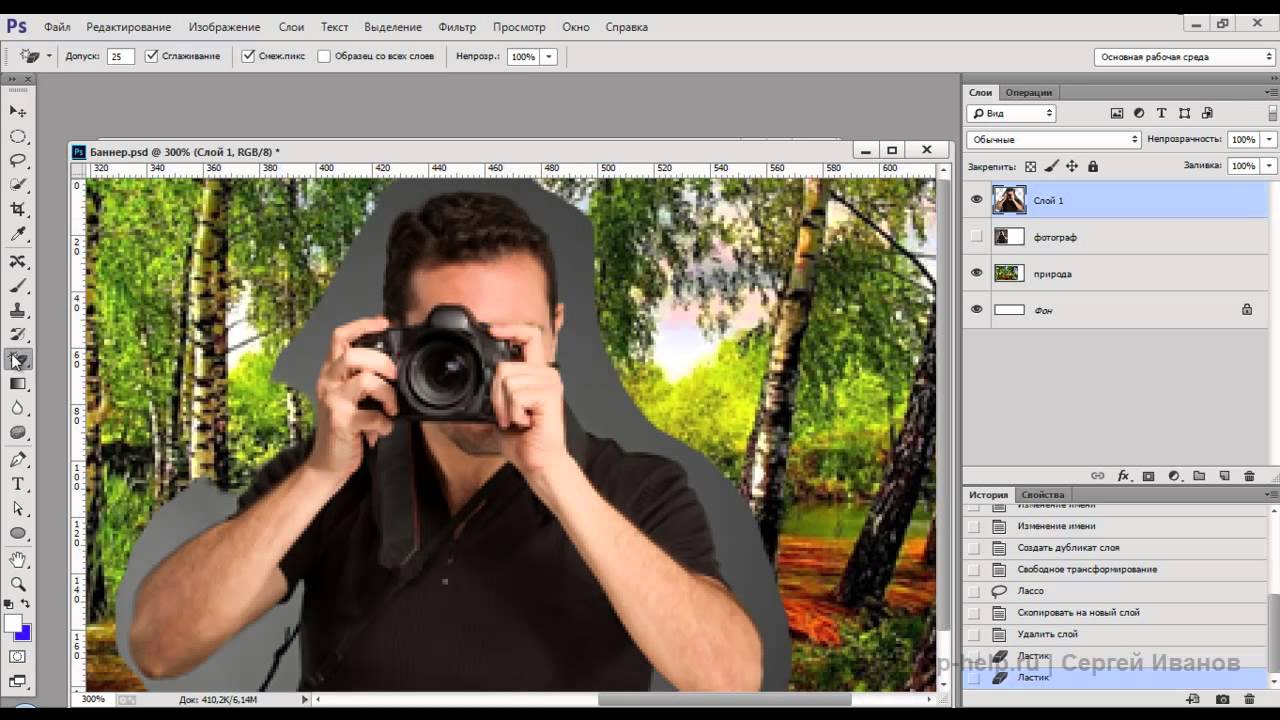Viewport: 1280px width, 720px height.
Task: Select the Pen tool
Action: pyautogui.click(x=18, y=460)
